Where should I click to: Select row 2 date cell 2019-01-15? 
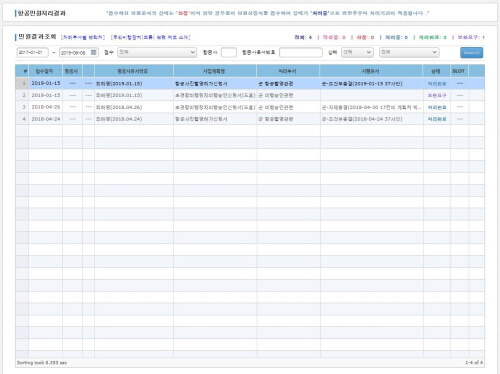pos(46,95)
